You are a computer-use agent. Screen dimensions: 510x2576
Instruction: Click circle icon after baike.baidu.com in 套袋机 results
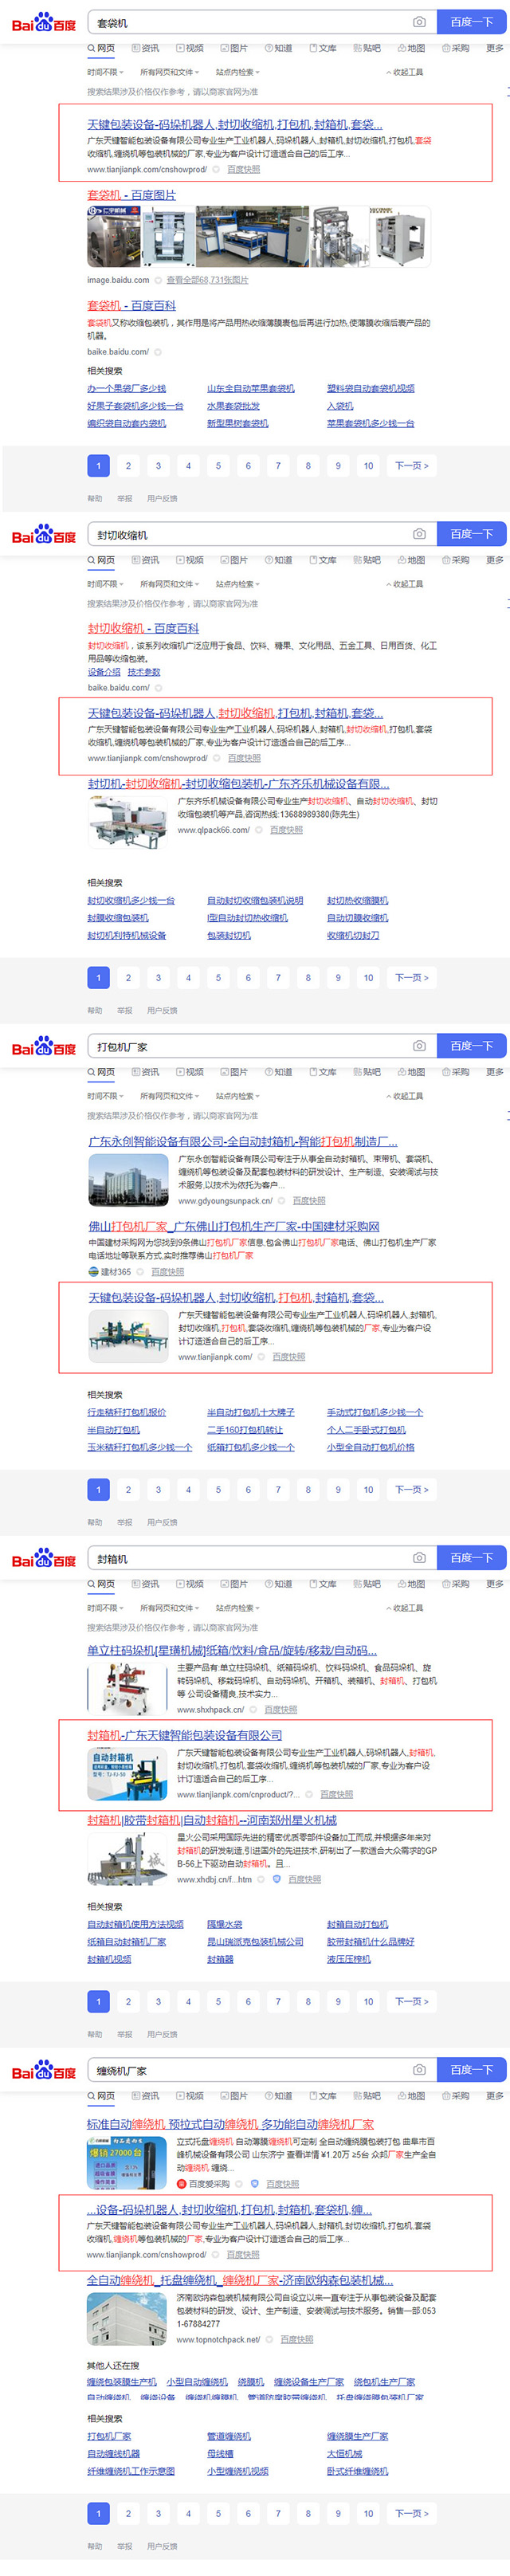pos(158,352)
